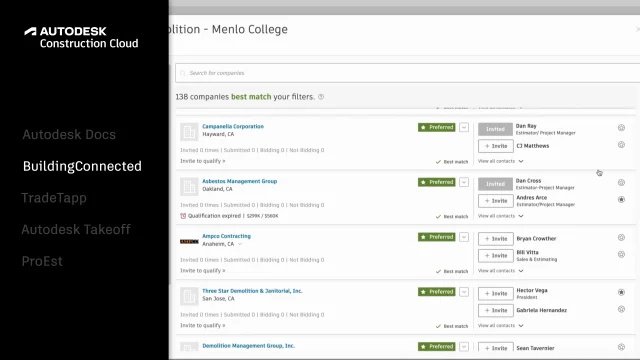
Task: Expand Ampco Contracting Anaheim location chevron
Action: pyautogui.click(x=240, y=244)
